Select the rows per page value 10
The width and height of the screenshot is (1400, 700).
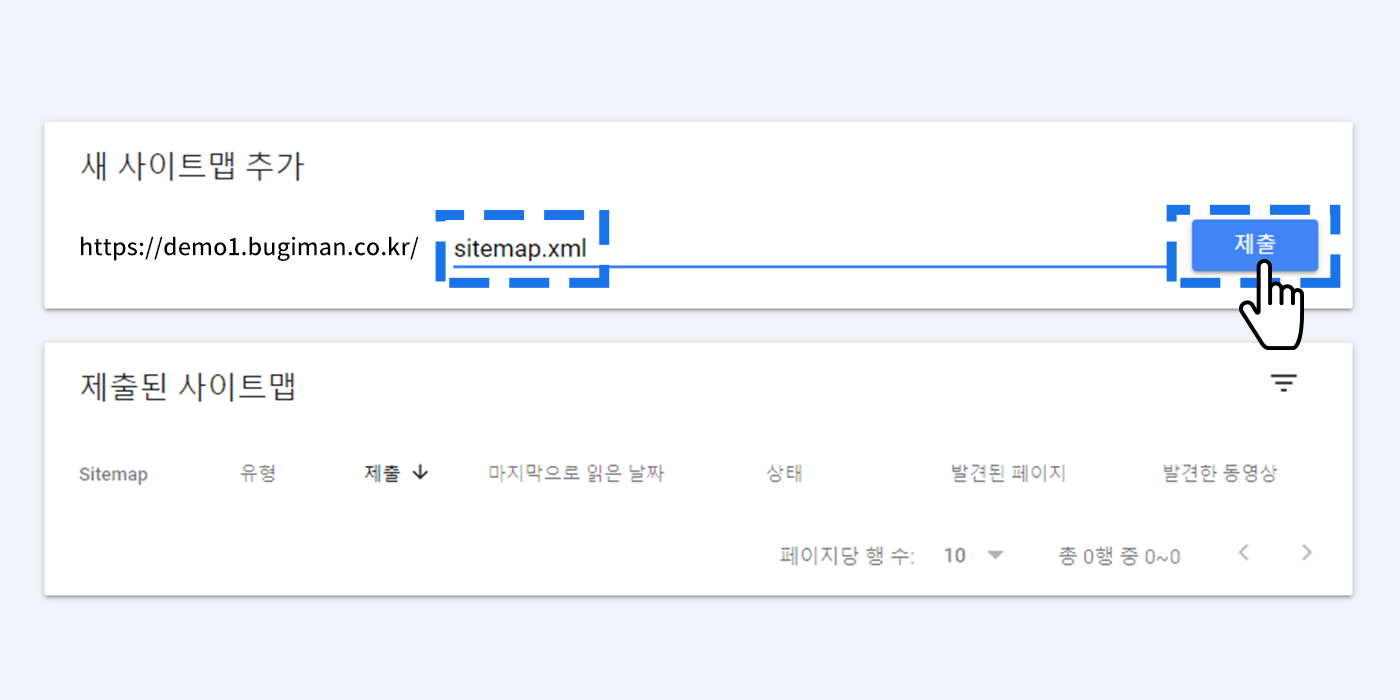[x=955, y=555]
